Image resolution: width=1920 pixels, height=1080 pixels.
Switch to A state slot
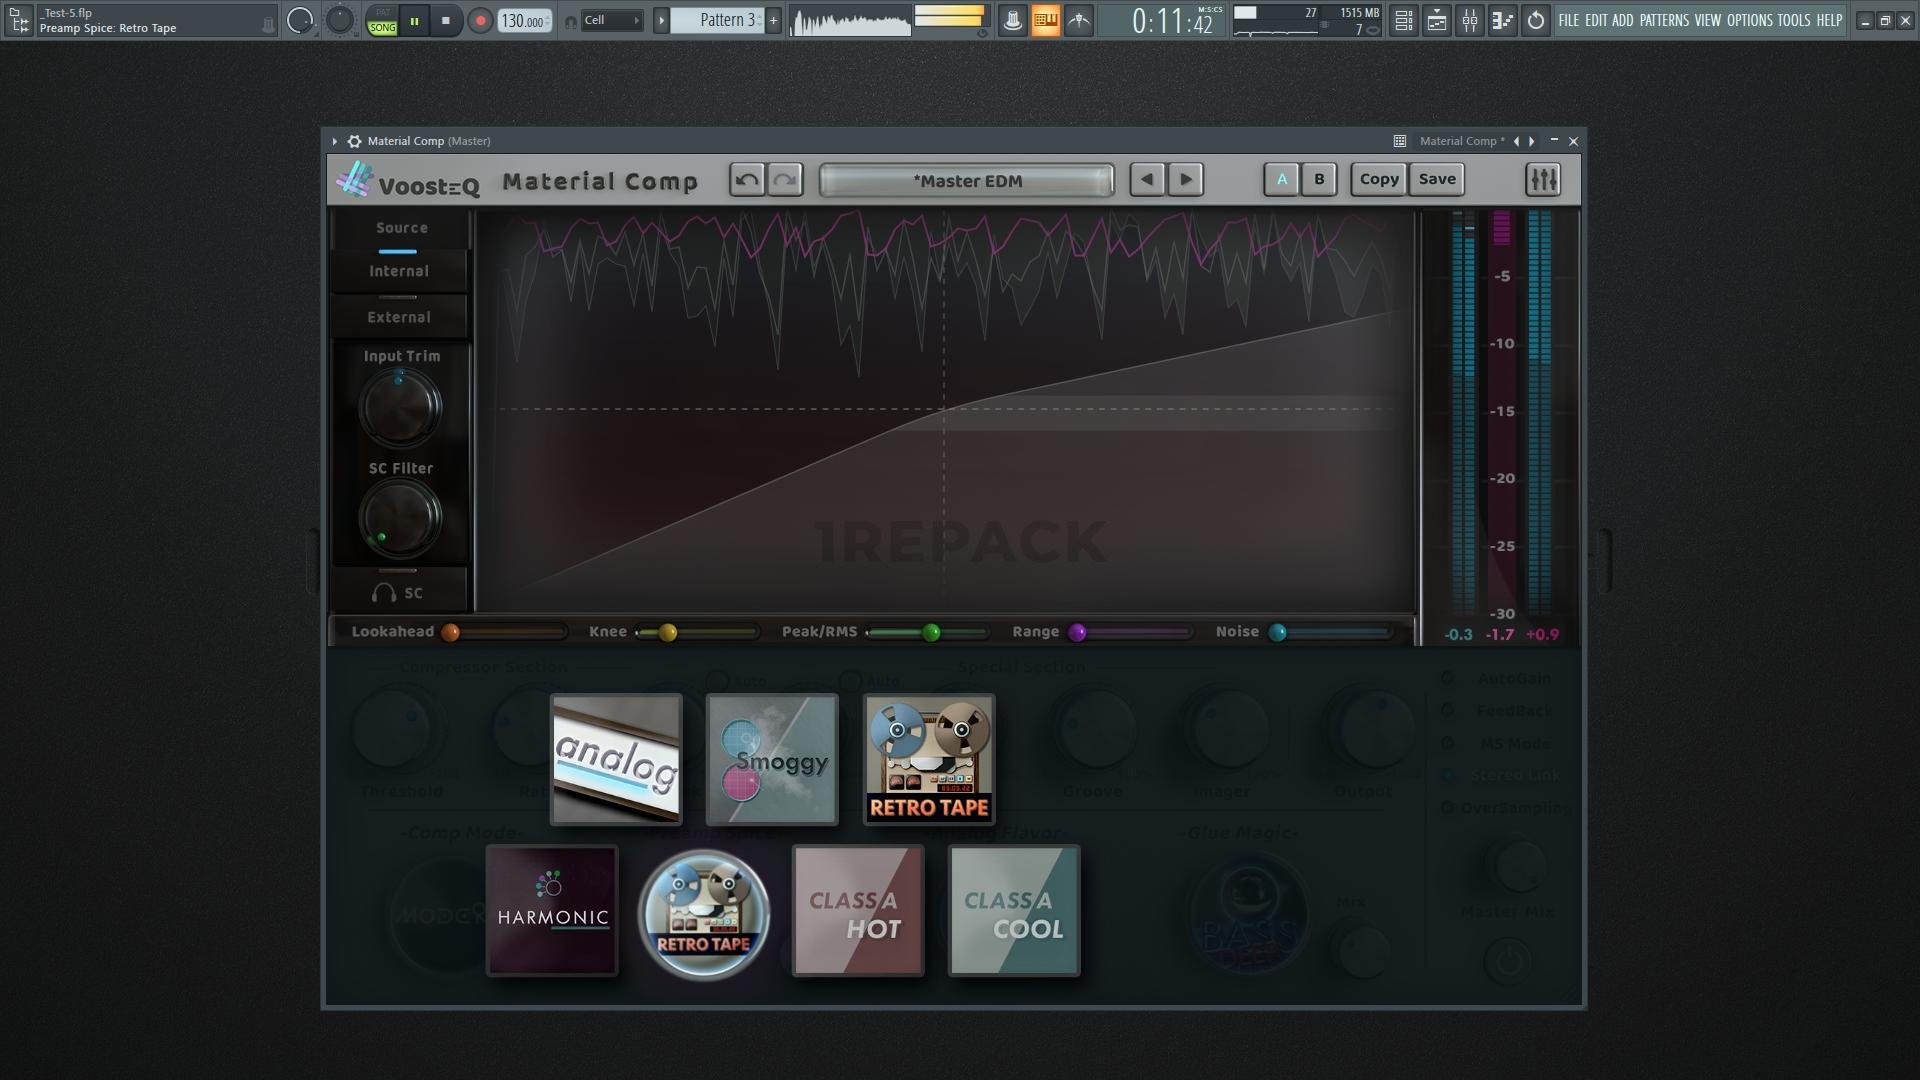(1281, 180)
